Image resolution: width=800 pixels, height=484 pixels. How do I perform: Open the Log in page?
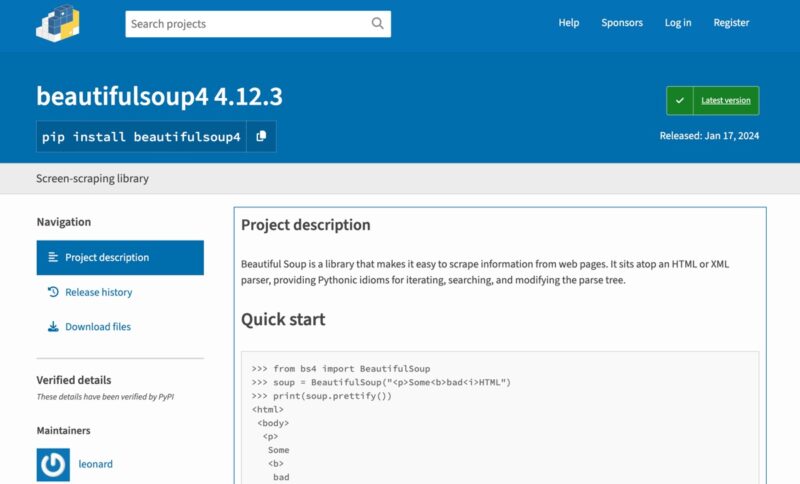point(678,23)
